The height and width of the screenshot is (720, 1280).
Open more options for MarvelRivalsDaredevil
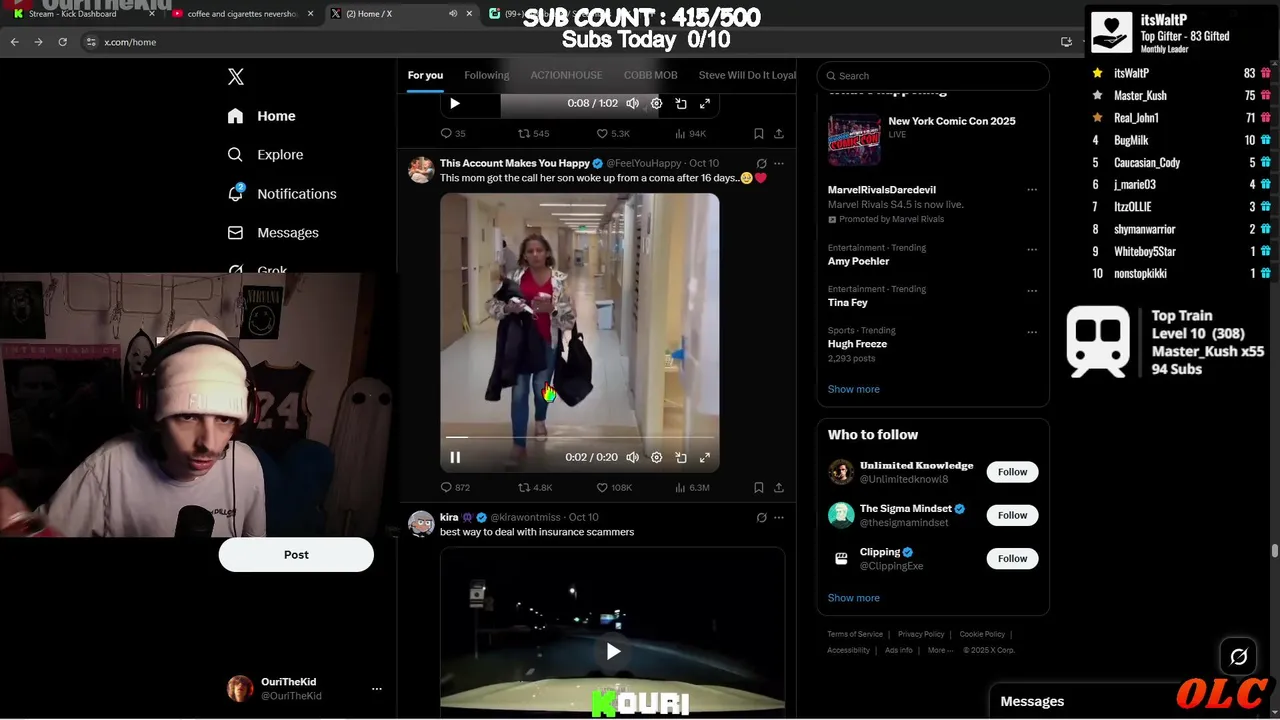pos(1032,190)
